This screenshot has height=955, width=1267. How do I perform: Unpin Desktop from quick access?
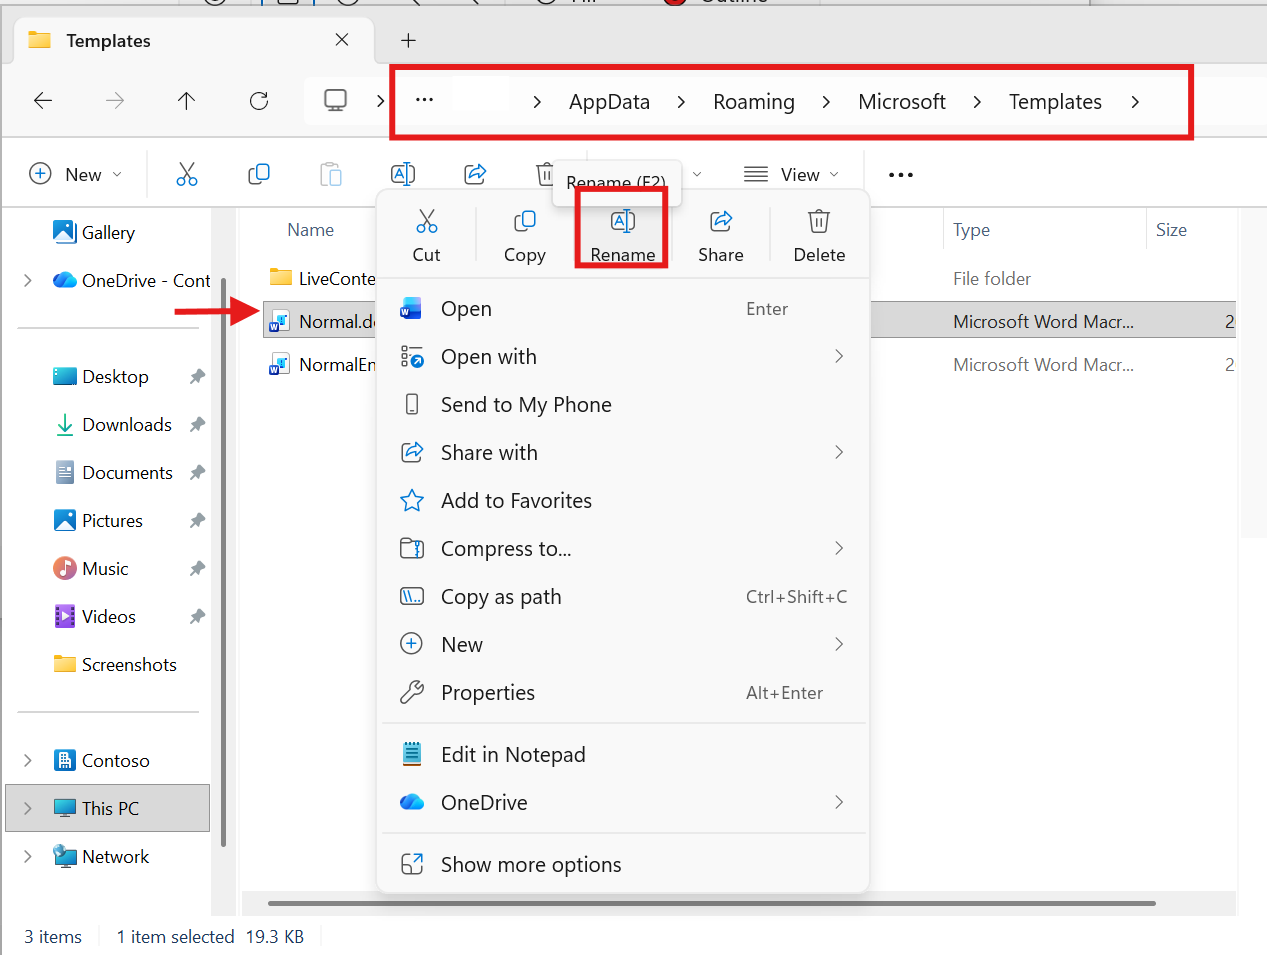(197, 377)
